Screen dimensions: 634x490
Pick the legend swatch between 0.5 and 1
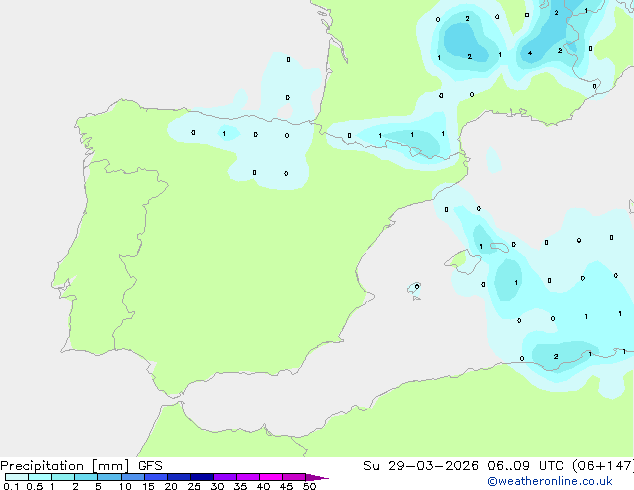(40, 477)
